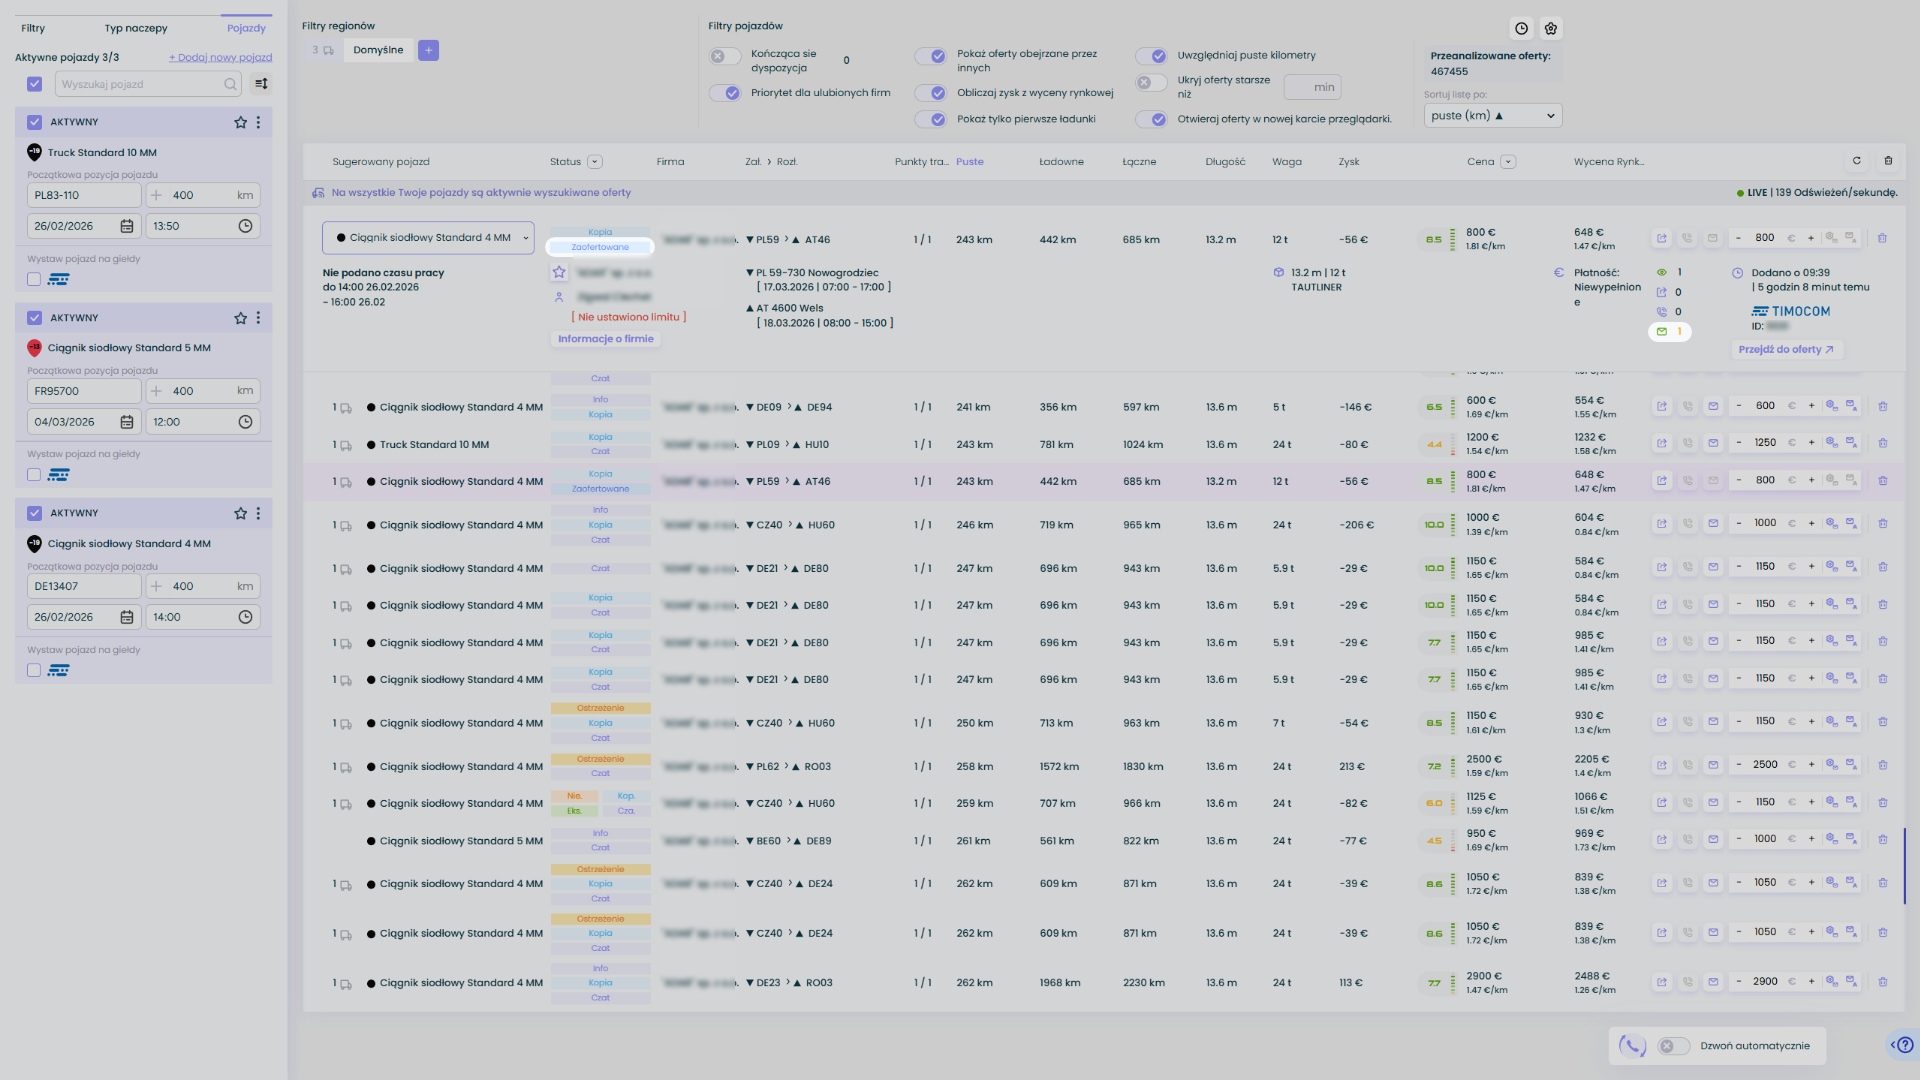Switch to the Typ naczepy tab
This screenshot has width=1920, height=1080.
tap(136, 28)
